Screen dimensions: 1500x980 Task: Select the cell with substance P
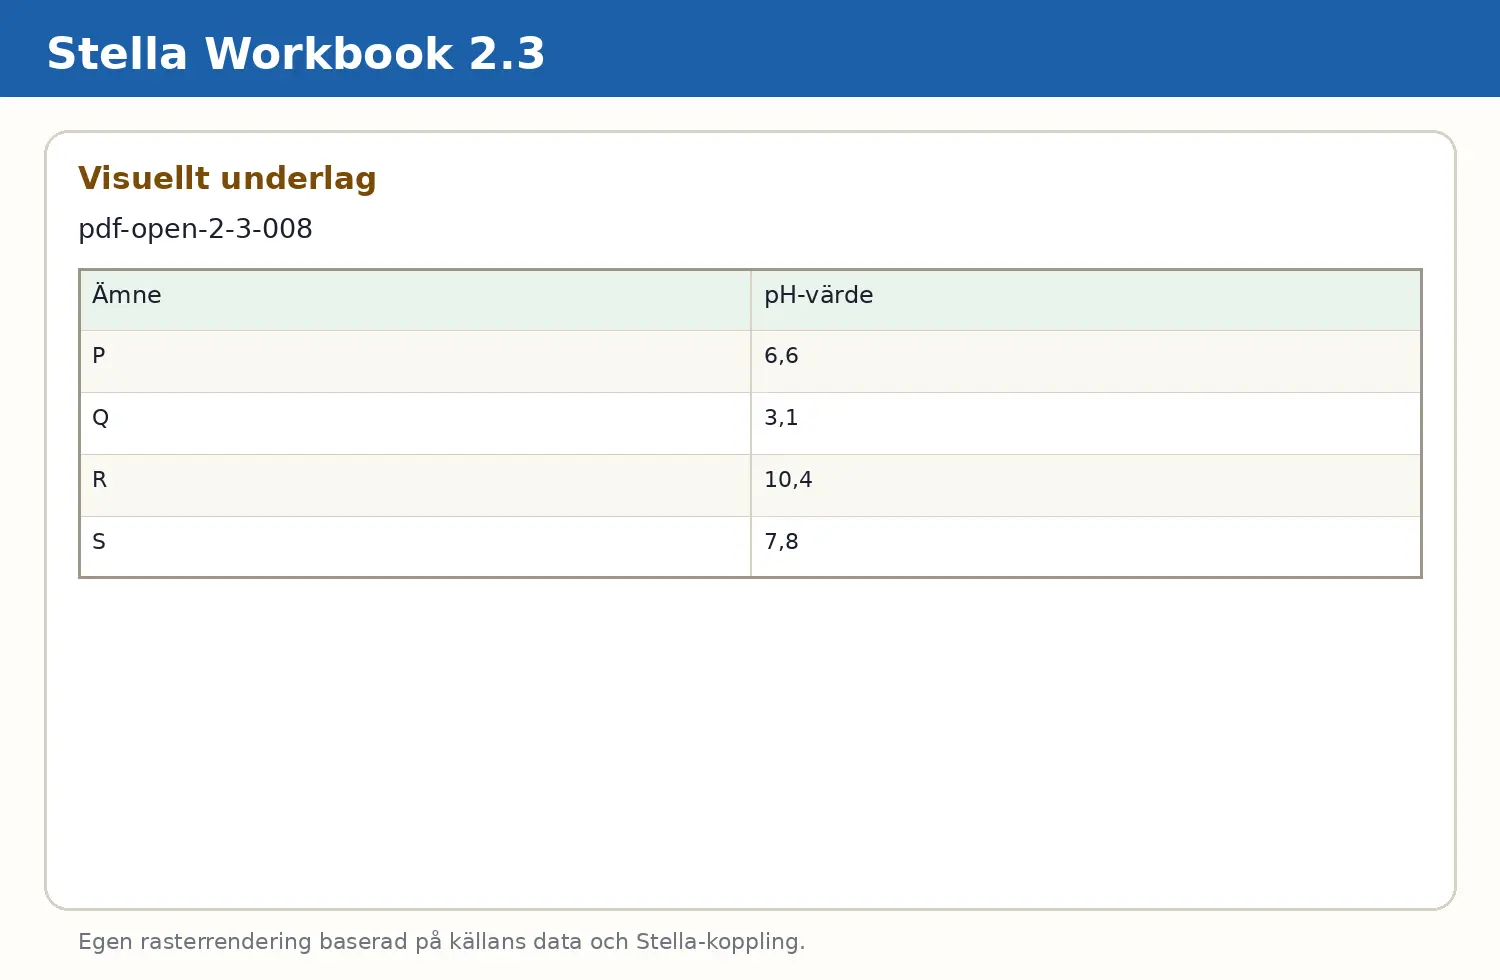click(x=415, y=362)
